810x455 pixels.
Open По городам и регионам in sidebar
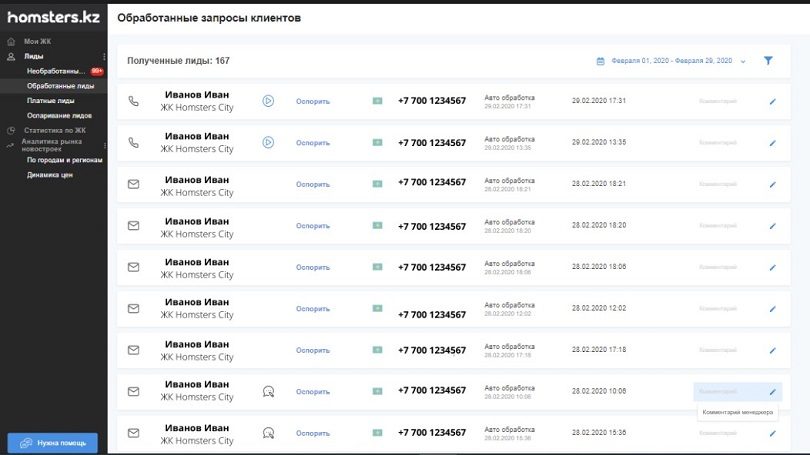pyautogui.click(x=65, y=160)
